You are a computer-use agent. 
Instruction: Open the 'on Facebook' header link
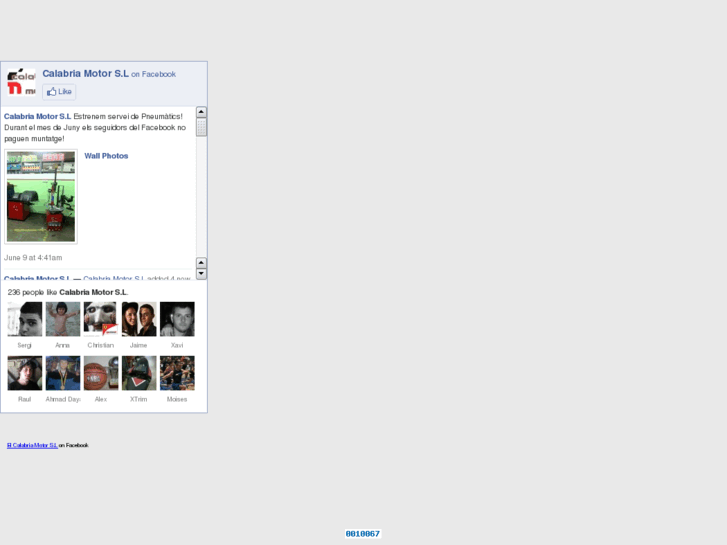153,74
